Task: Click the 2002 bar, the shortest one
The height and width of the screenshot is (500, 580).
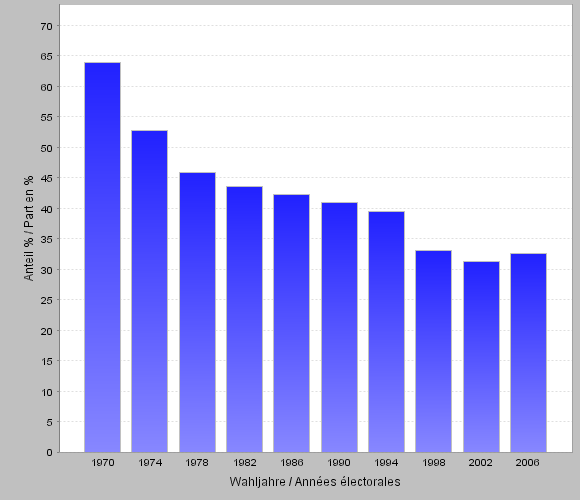Action: [x=481, y=357]
